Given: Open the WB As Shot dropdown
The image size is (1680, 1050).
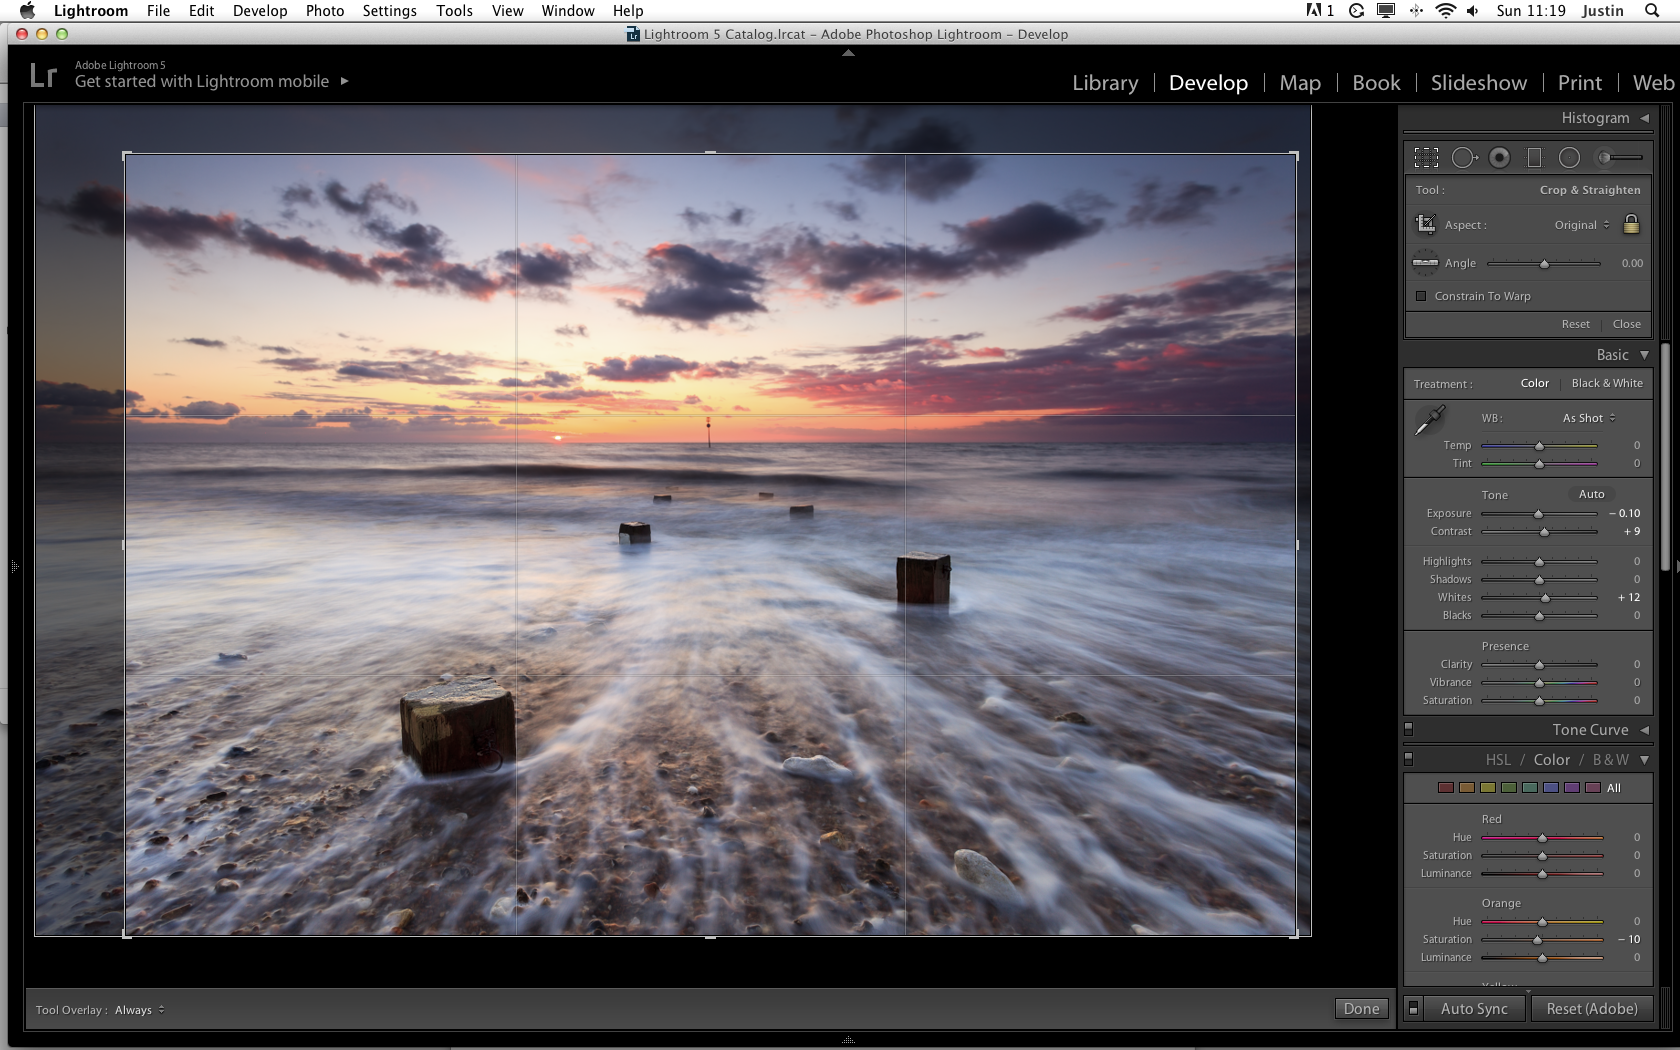Looking at the screenshot, I should coord(1587,417).
